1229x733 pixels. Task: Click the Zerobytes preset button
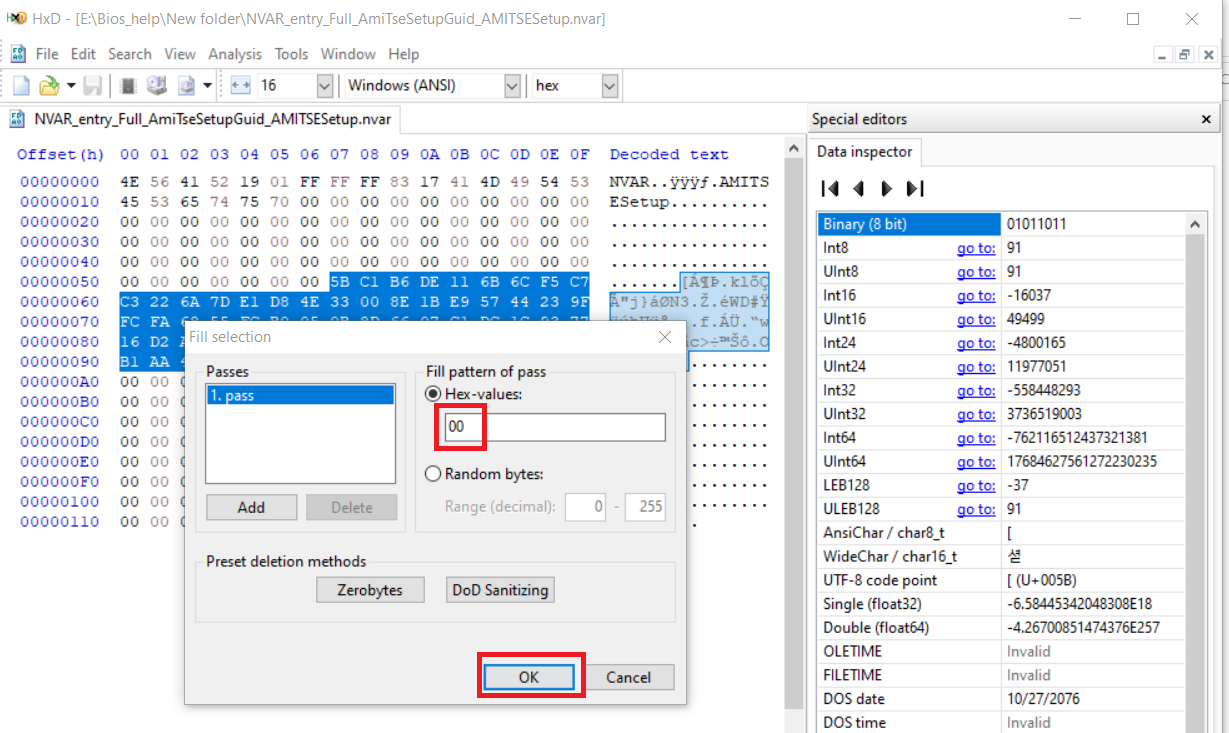coord(370,590)
